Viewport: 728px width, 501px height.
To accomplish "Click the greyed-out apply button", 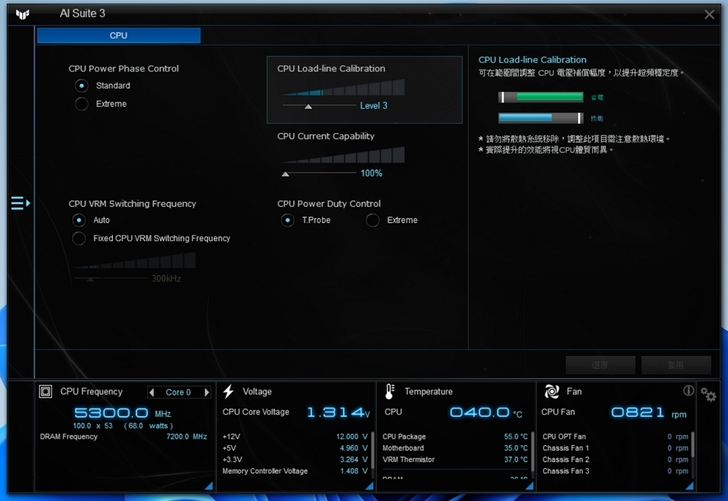I will pyautogui.click(x=676, y=365).
